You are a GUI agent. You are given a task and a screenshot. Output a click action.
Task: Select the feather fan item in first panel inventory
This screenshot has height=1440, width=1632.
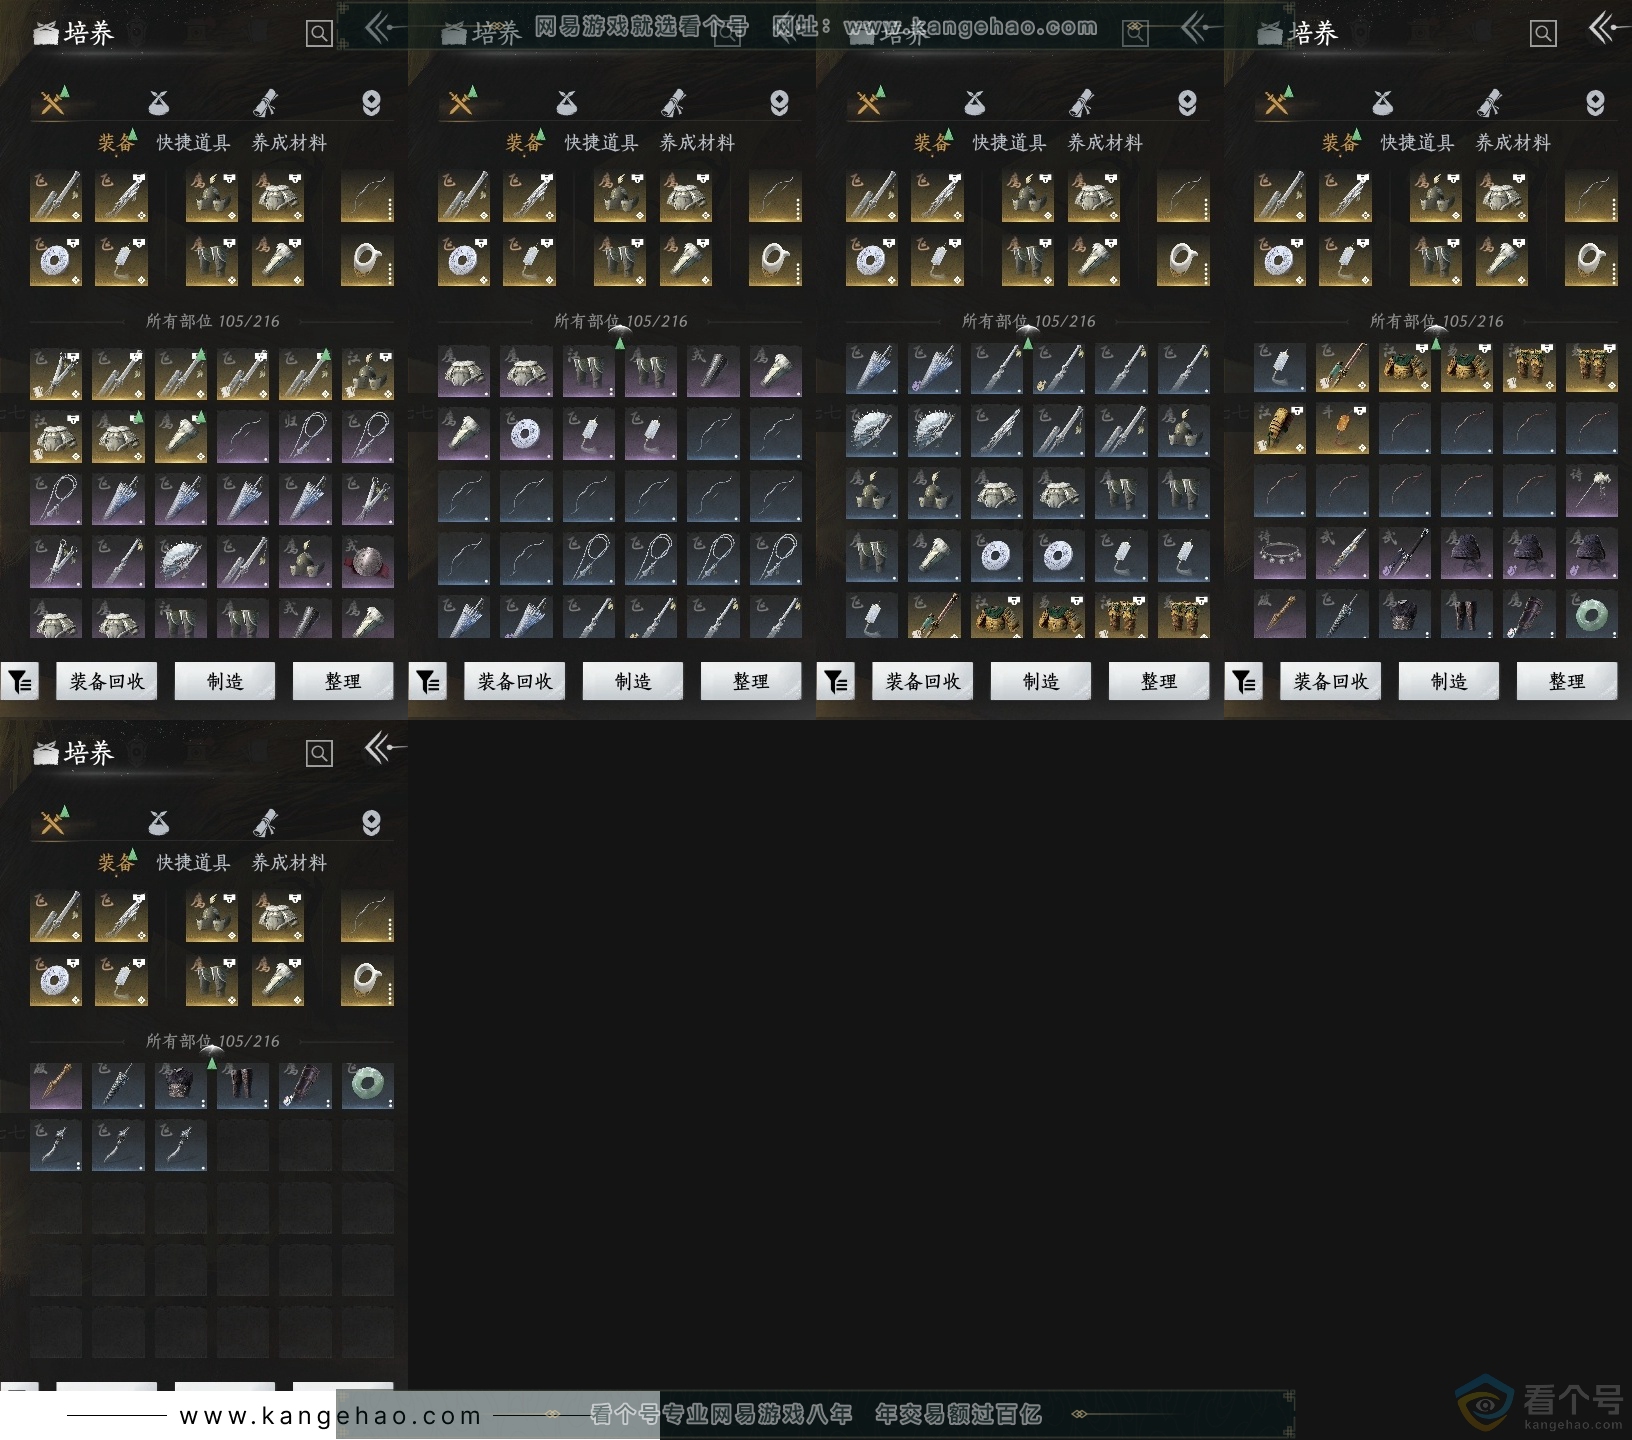point(181,561)
